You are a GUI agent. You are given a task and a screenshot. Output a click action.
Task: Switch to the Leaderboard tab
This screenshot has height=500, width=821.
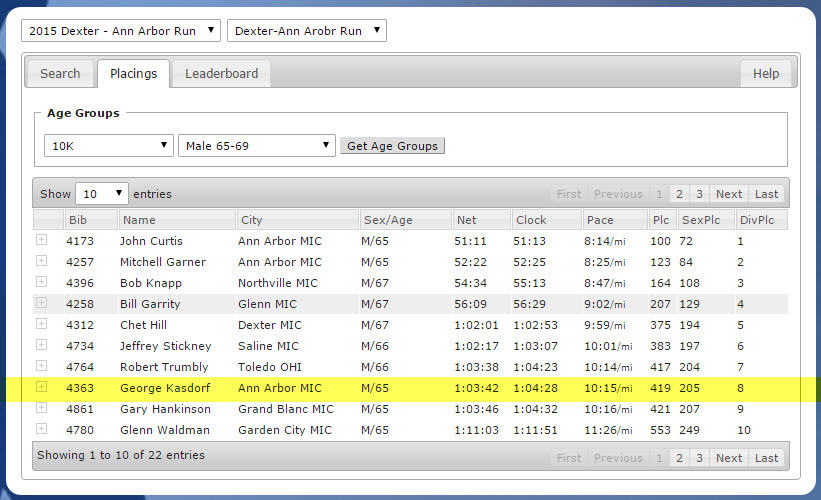coord(221,74)
